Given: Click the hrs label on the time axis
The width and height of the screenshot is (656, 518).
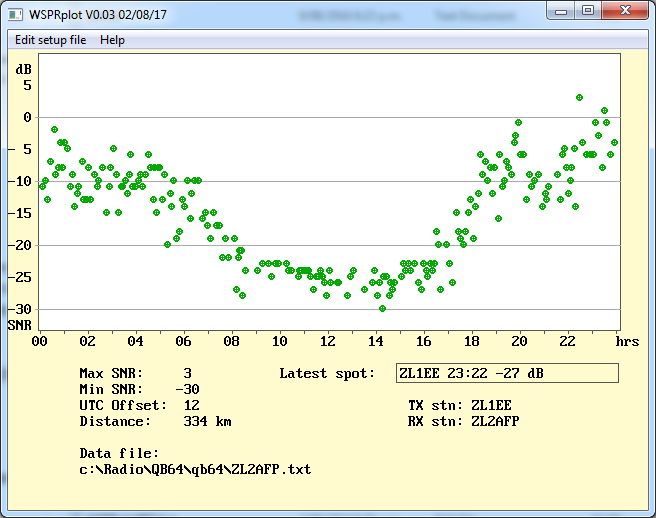Looking at the screenshot, I should pyautogui.click(x=627, y=341).
